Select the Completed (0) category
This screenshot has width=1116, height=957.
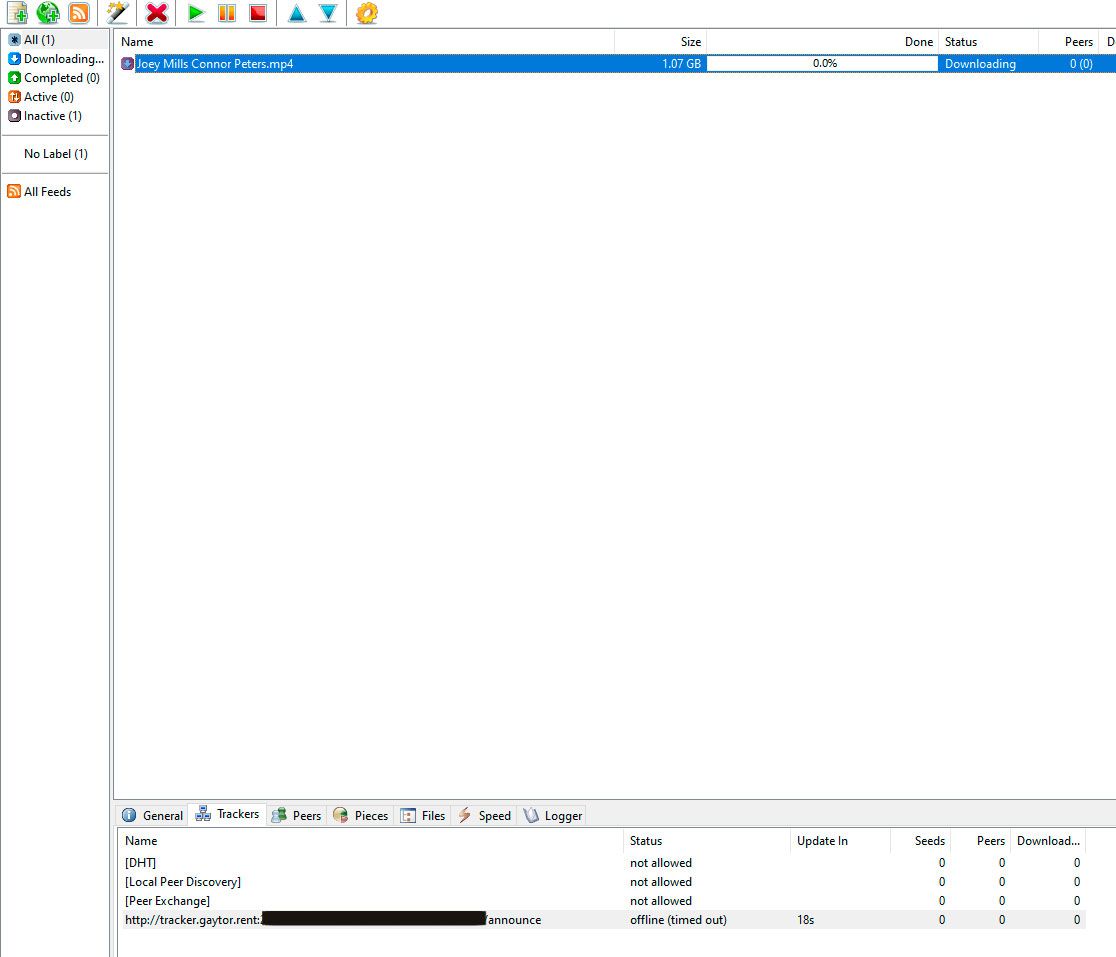tap(56, 78)
